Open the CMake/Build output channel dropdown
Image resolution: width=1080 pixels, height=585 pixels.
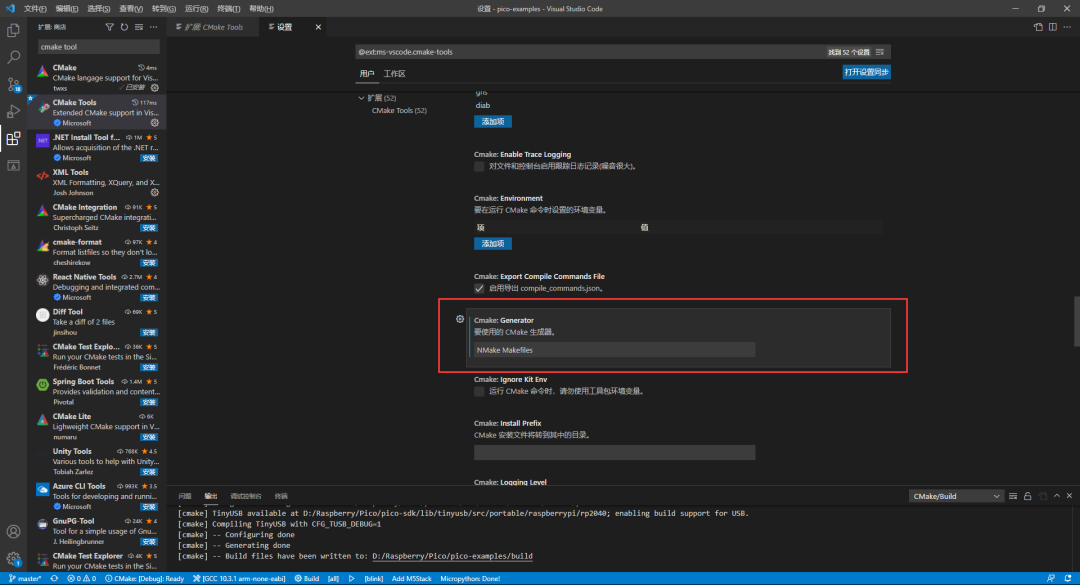click(955, 496)
